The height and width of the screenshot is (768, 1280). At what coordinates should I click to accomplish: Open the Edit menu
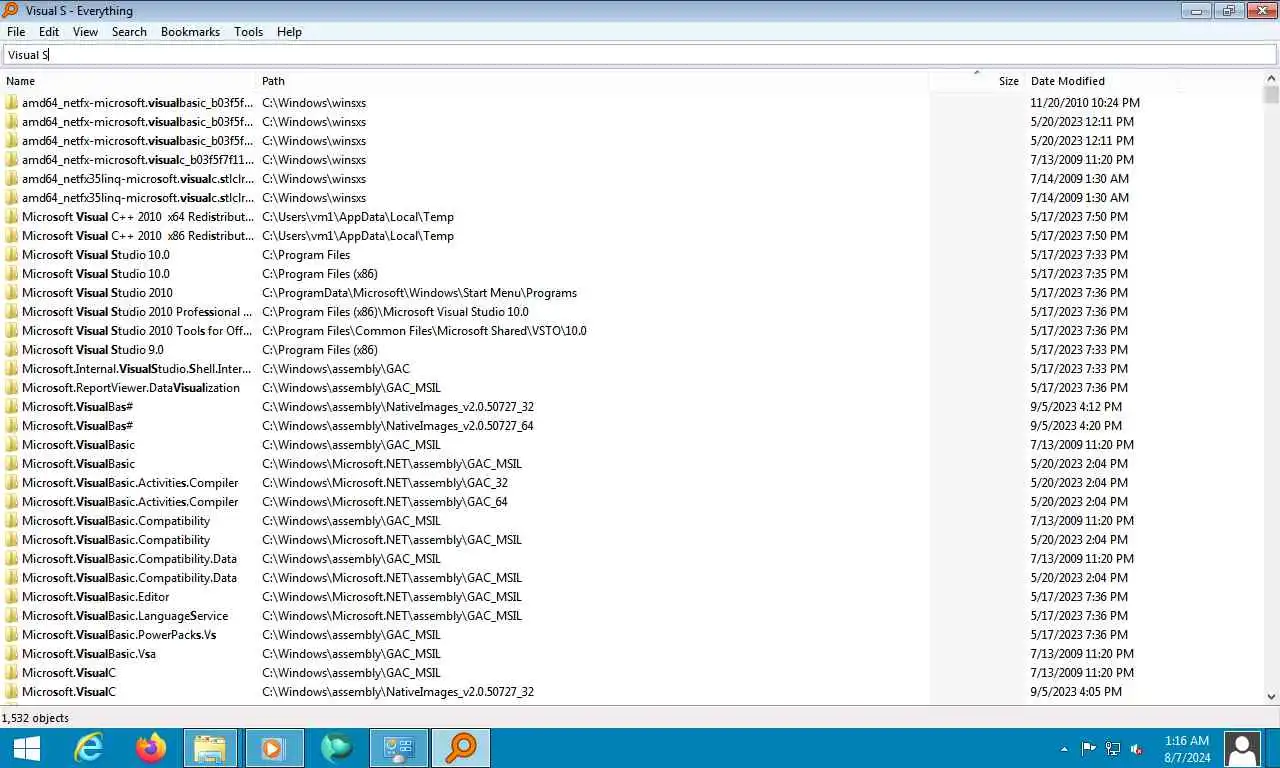tap(49, 32)
